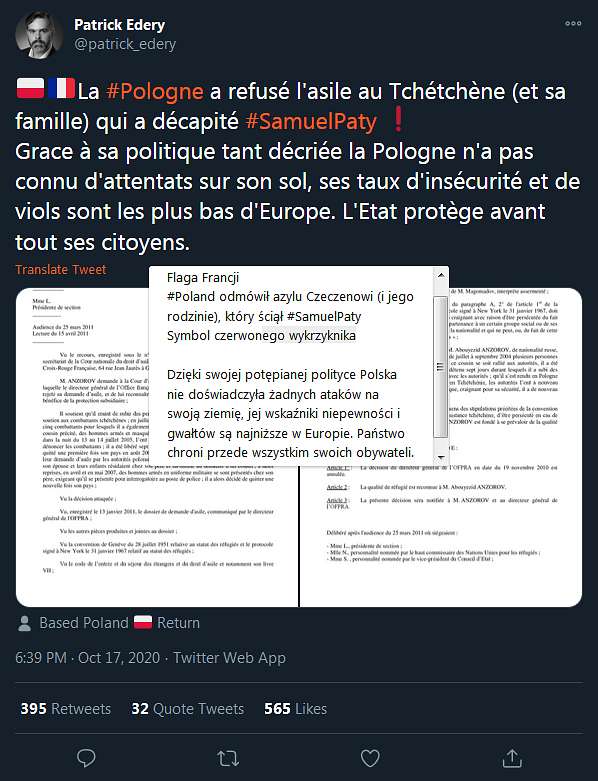The width and height of the screenshot is (598, 781).
Task: Click the person icon beside Based Poland
Action: point(24,623)
